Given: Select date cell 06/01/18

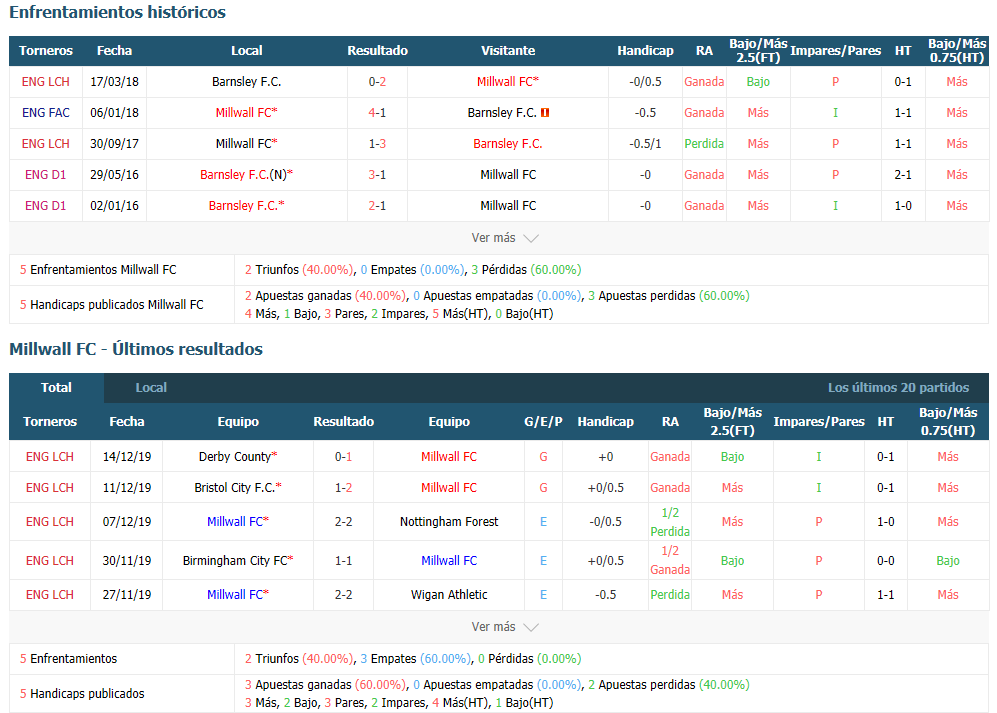Looking at the screenshot, I should pyautogui.click(x=114, y=113).
